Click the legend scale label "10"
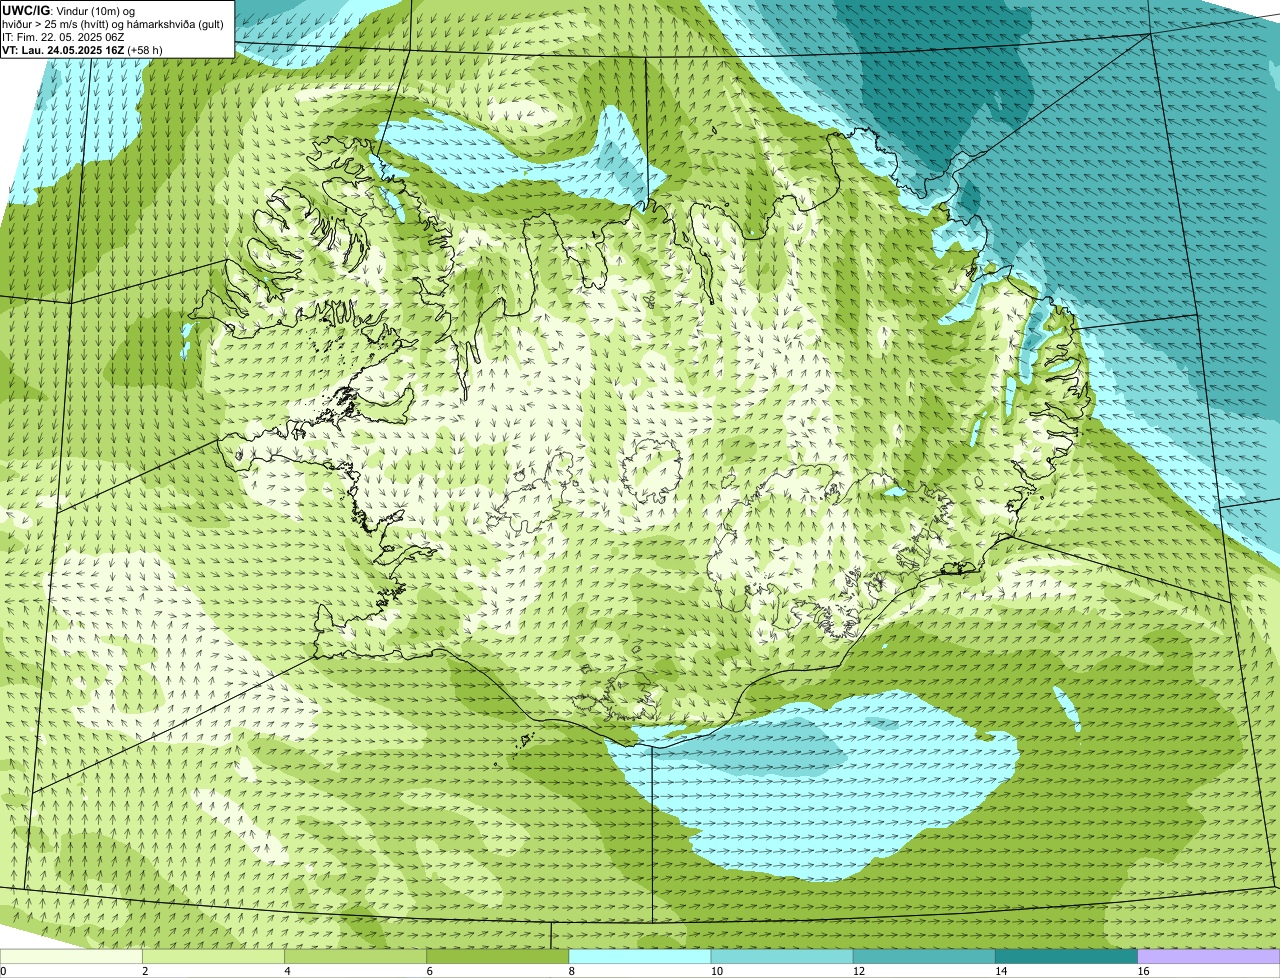 click(716, 971)
